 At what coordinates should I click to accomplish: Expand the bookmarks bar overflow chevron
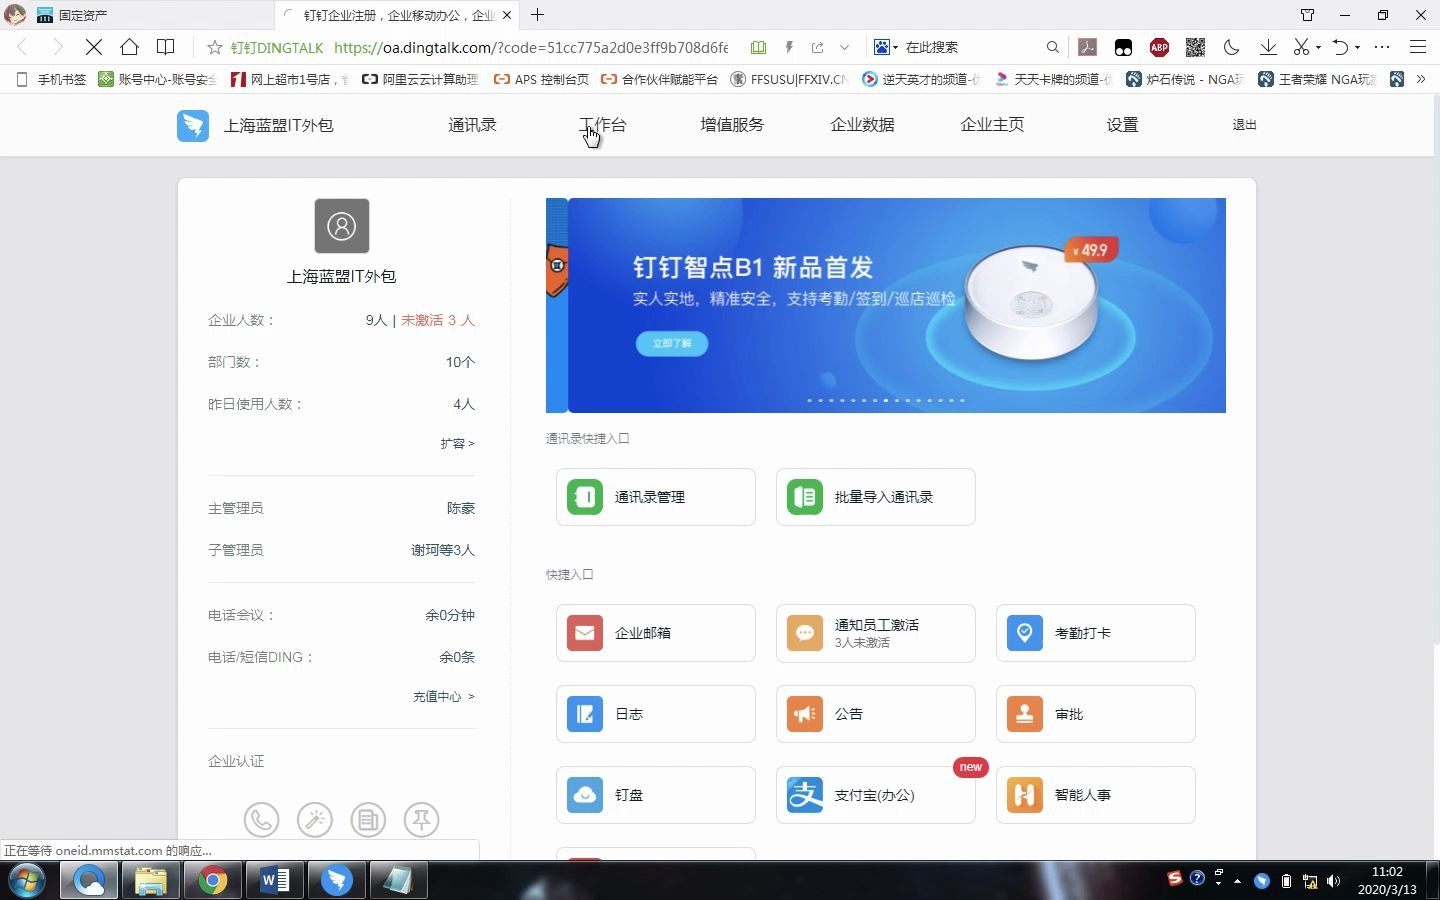(x=1421, y=79)
